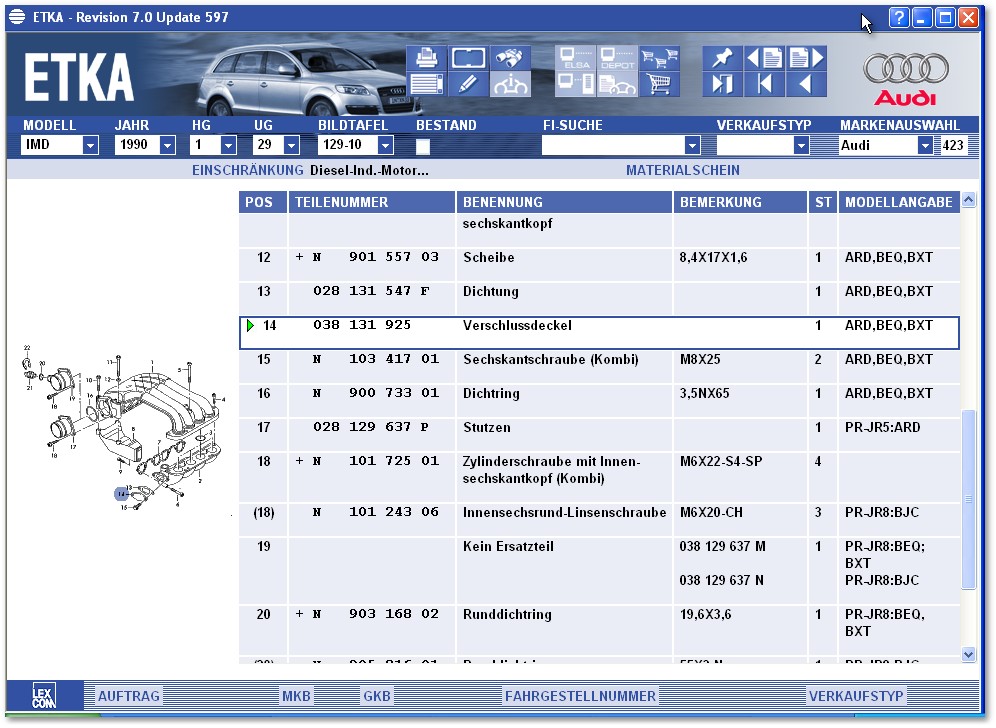Click the ETKA title bar application icon
The height and width of the screenshot is (728, 996).
pos(17,17)
